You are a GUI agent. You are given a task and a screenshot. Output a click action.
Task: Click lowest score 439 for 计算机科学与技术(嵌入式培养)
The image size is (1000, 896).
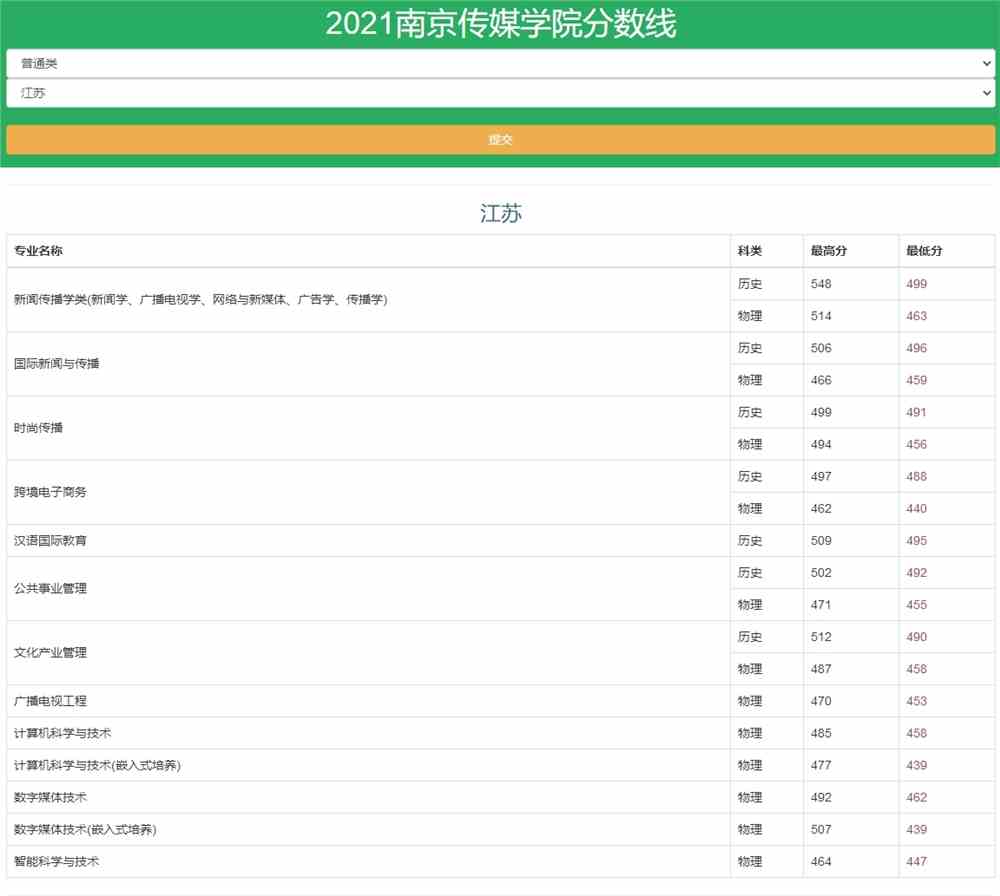(x=916, y=765)
